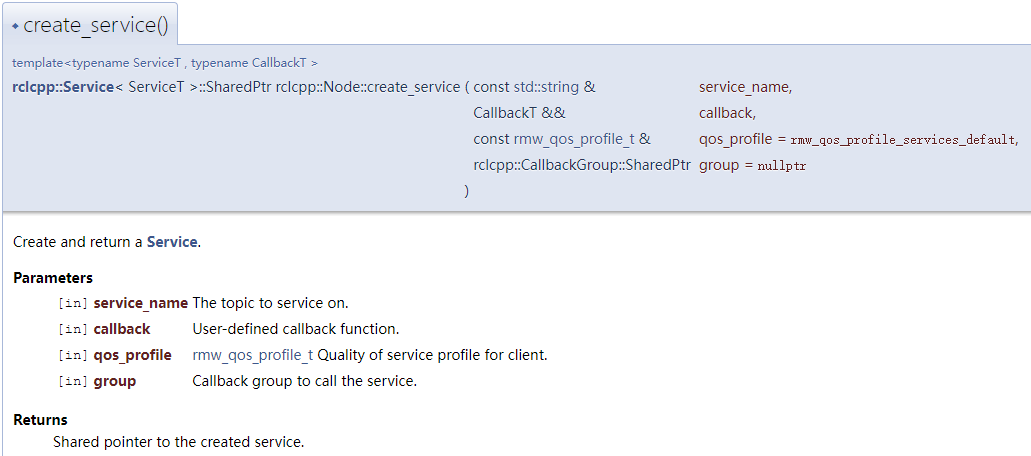The width and height of the screenshot is (1031, 456).
Task: Select qos_profile in the Parameters list
Action: tap(132, 355)
